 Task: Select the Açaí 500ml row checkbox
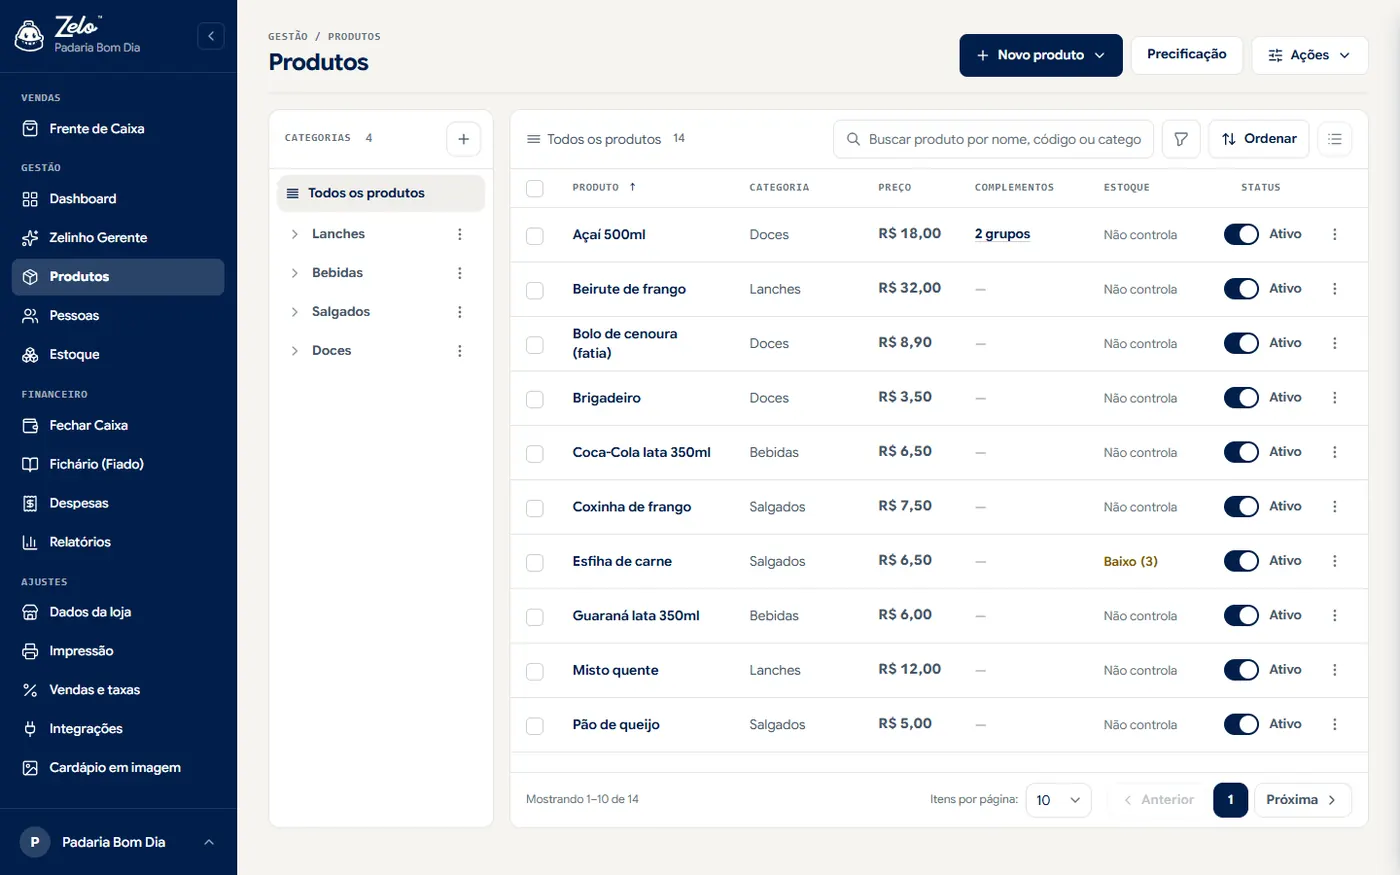tap(535, 235)
